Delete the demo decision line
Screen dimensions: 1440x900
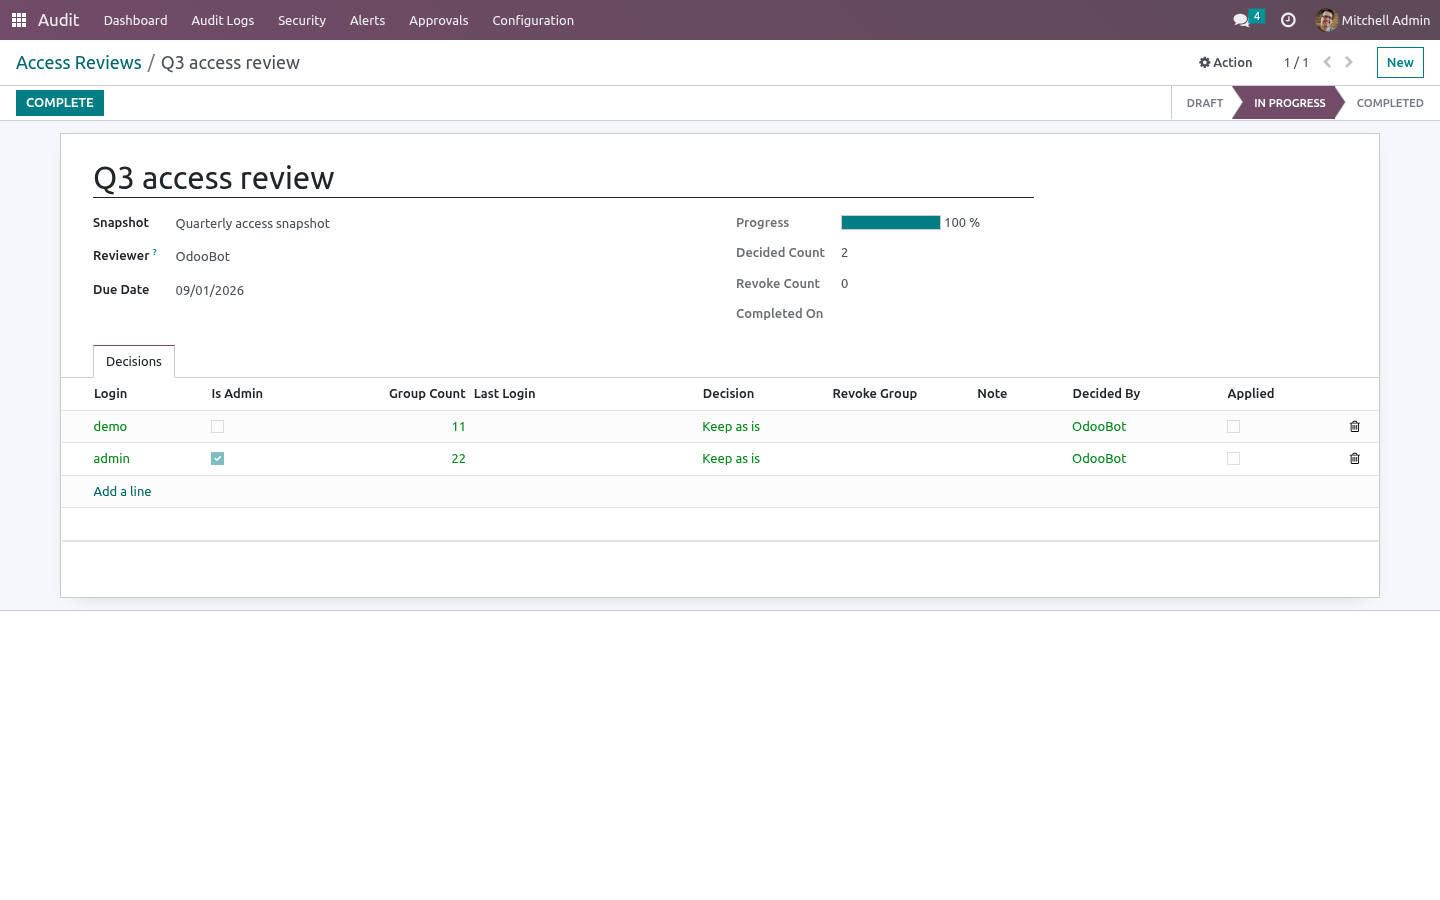pos(1355,427)
